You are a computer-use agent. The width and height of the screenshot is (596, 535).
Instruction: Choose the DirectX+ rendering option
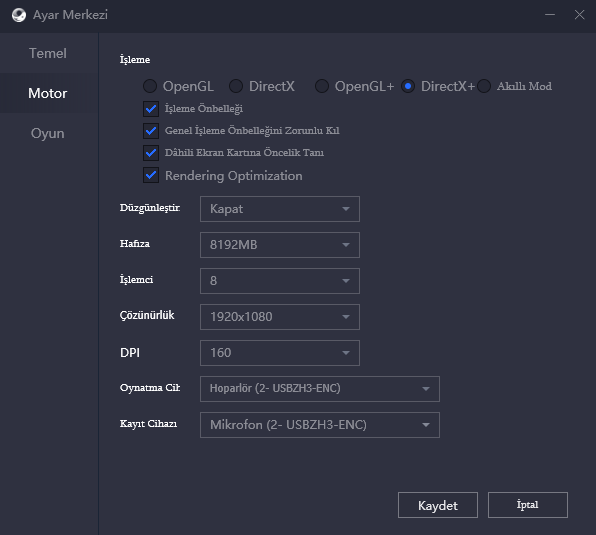tap(408, 86)
